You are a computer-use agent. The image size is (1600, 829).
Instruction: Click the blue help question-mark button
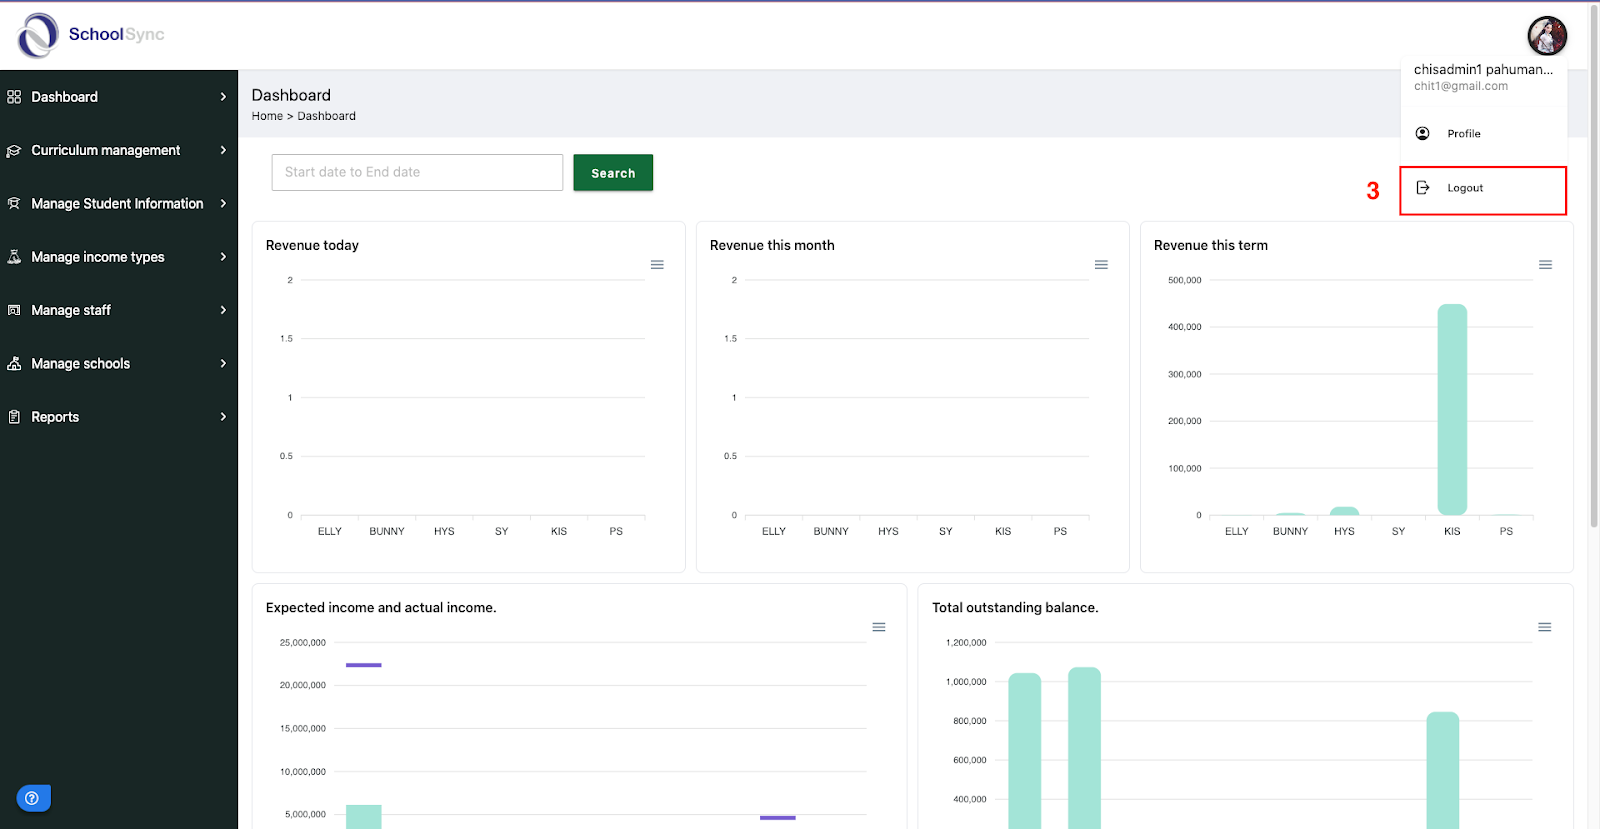tap(33, 798)
